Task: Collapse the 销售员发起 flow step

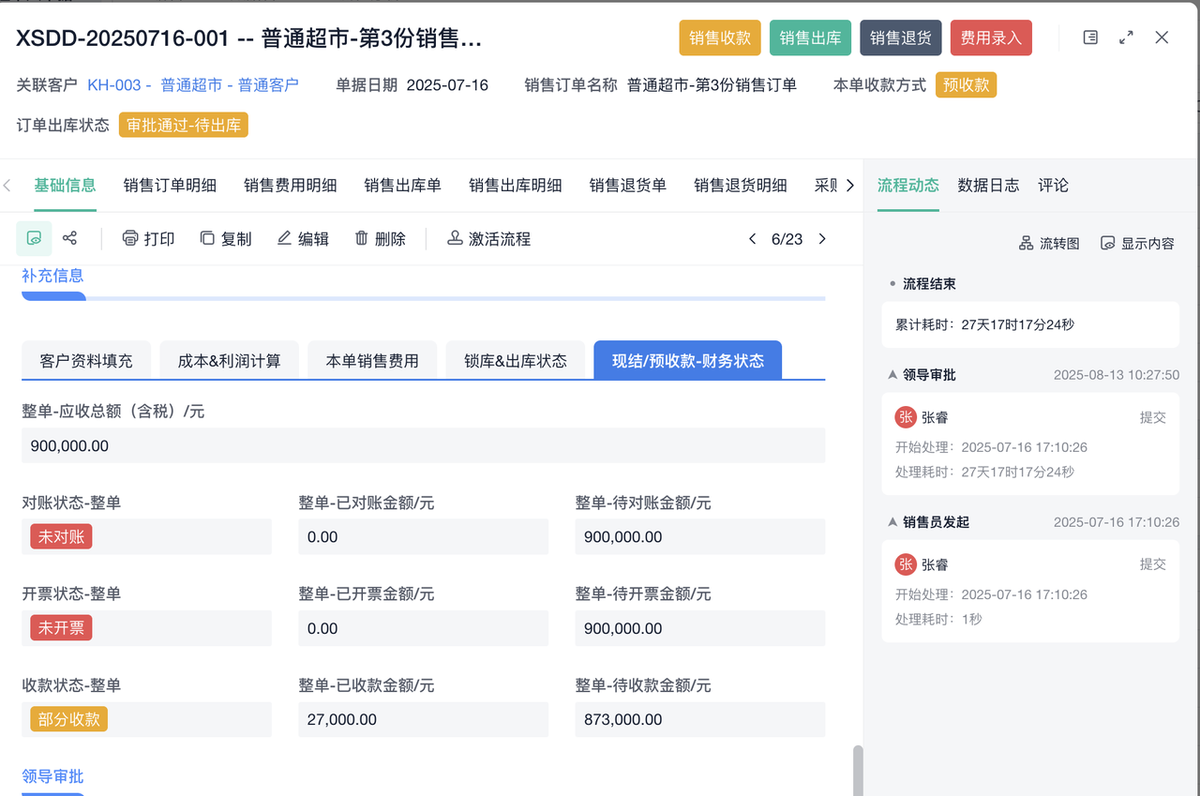Action: pos(892,522)
